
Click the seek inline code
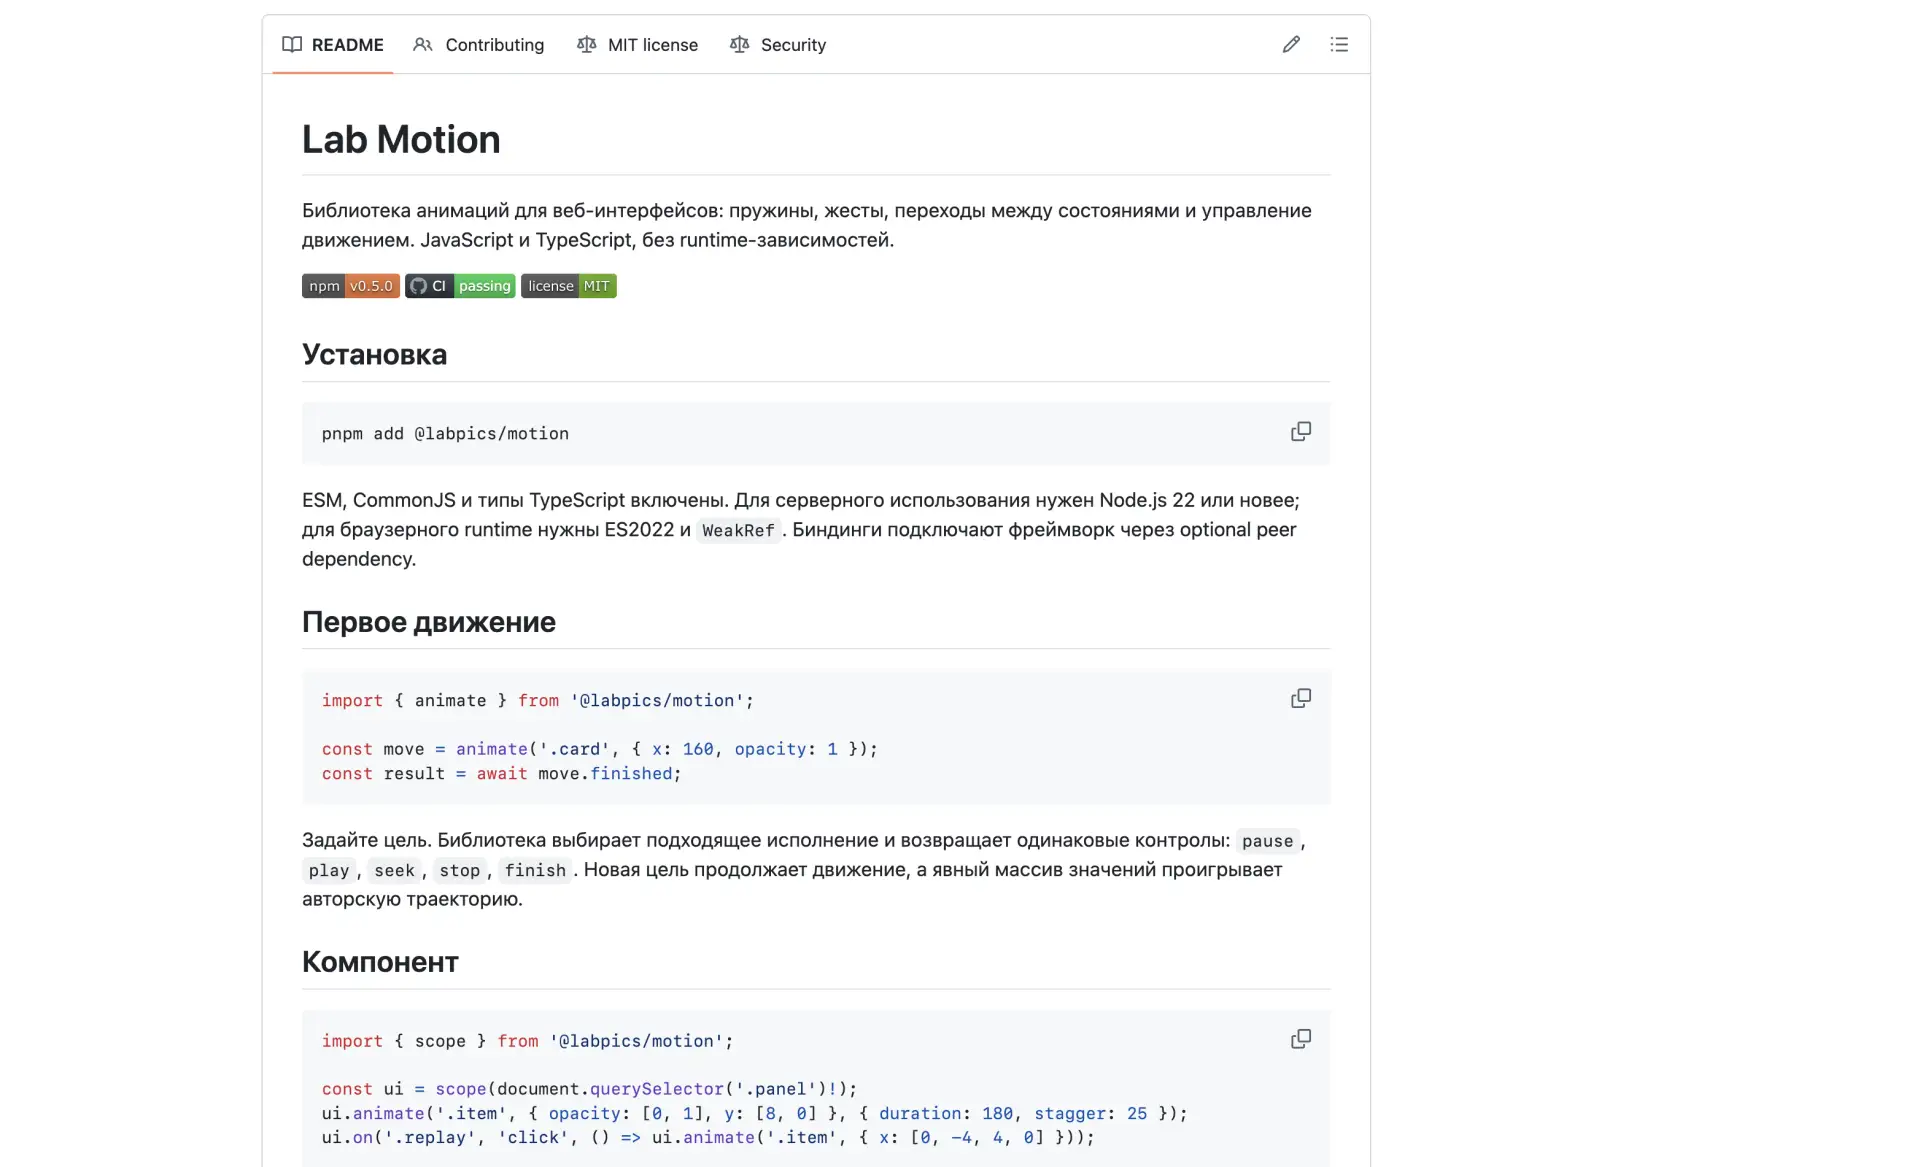tap(394, 870)
